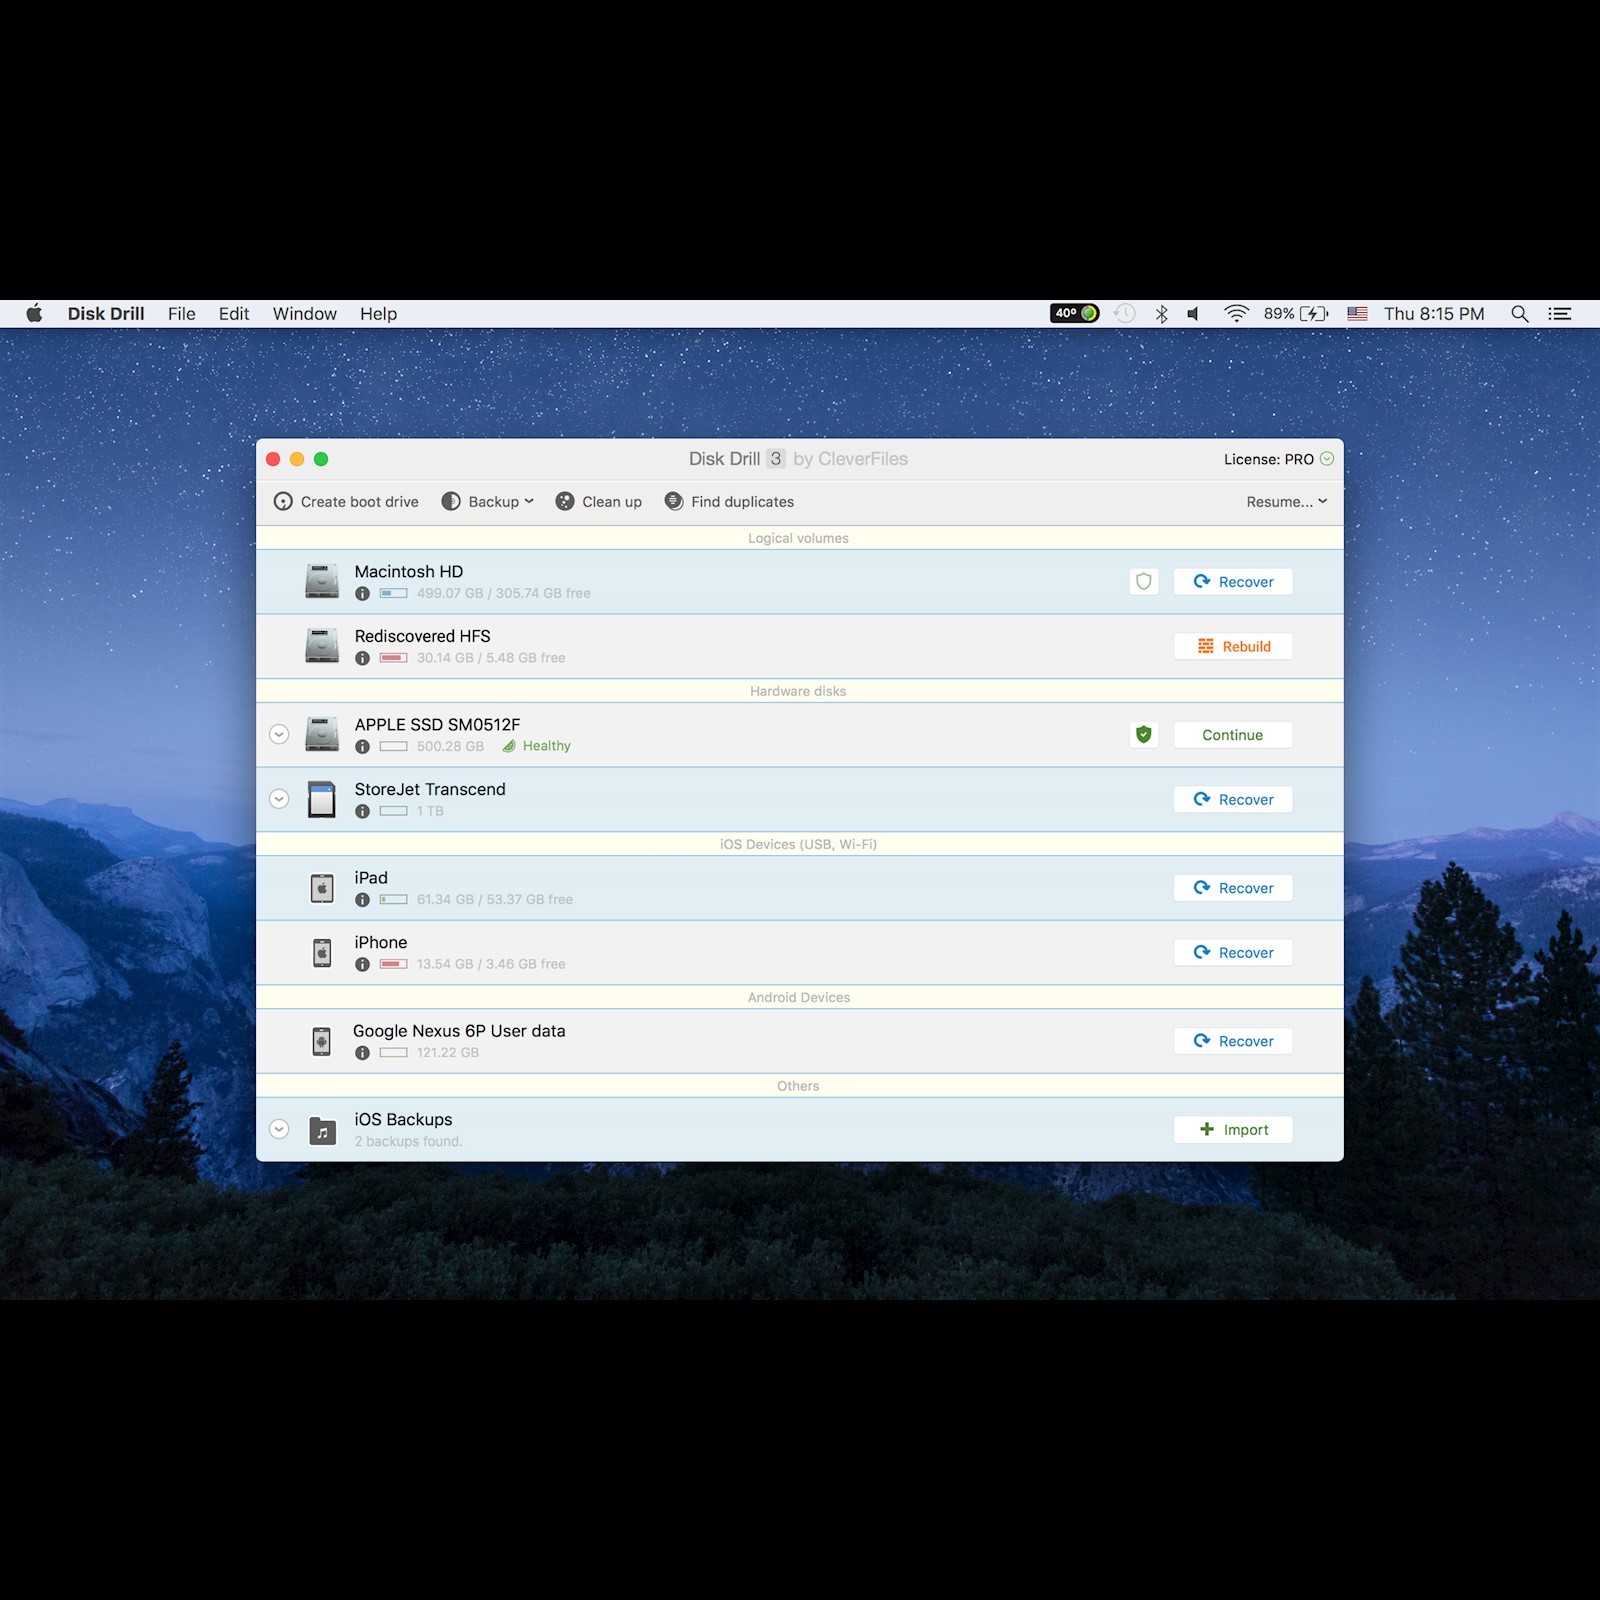Viewport: 1600px width, 1600px height.
Task: Click the StoreJet Transcend external disk icon
Action: pyautogui.click(x=322, y=799)
